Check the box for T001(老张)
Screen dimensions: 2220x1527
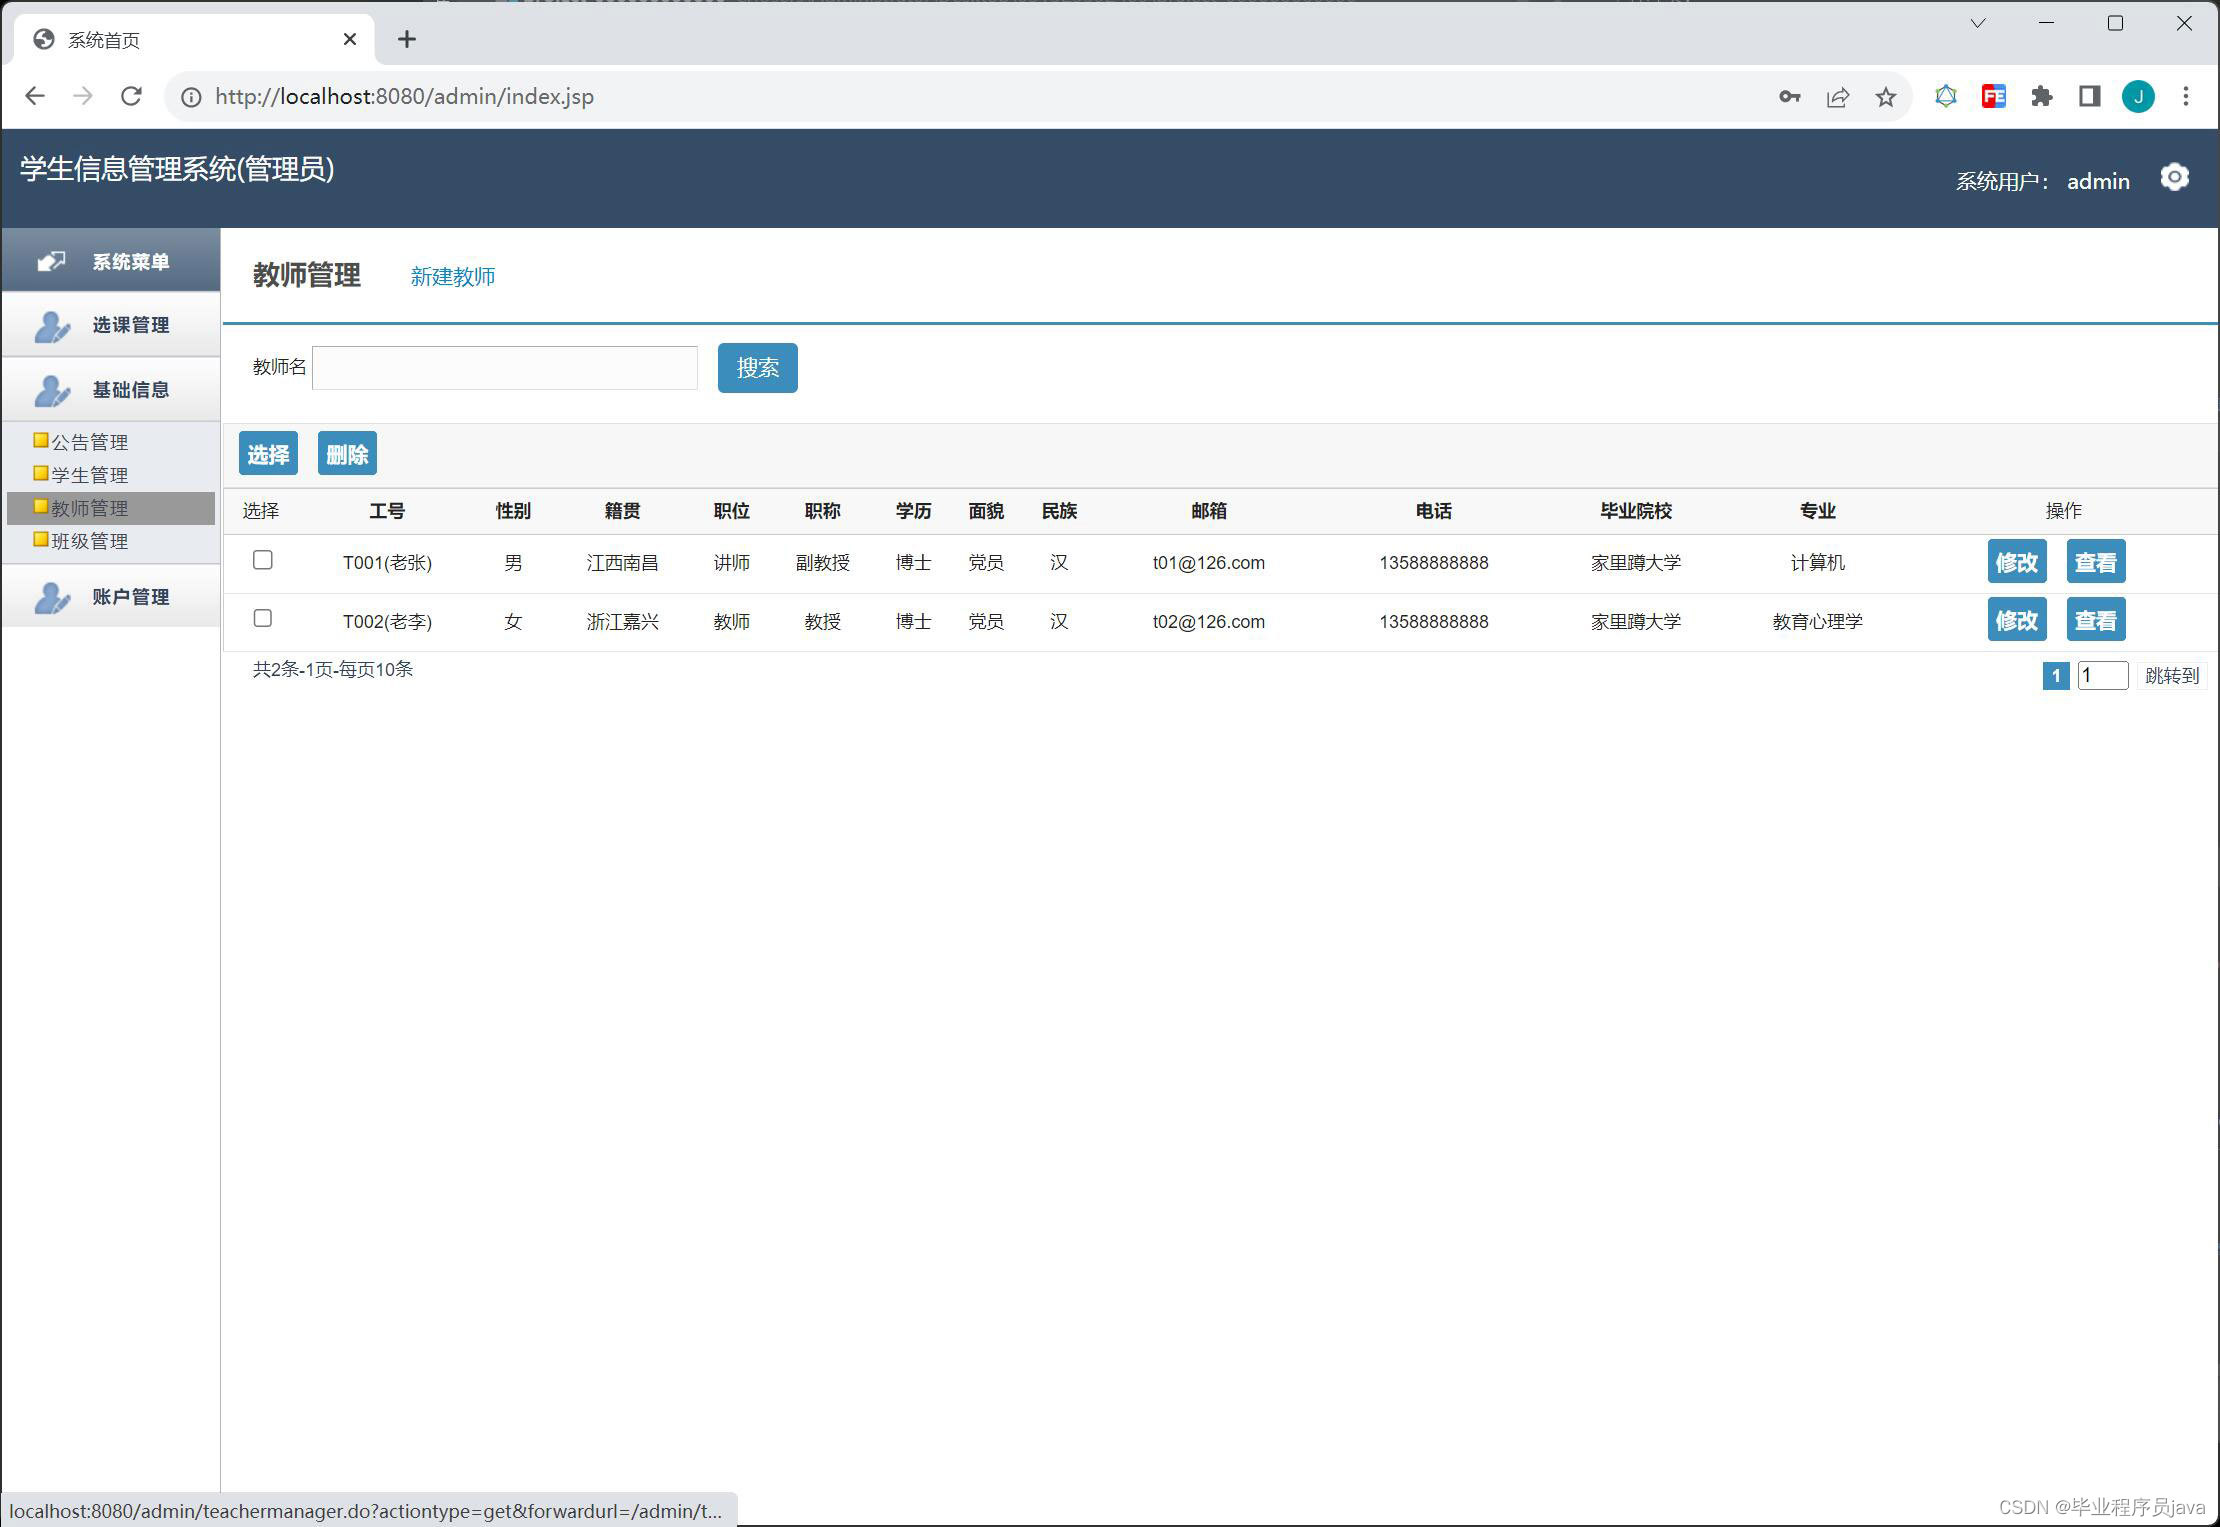click(x=262, y=560)
